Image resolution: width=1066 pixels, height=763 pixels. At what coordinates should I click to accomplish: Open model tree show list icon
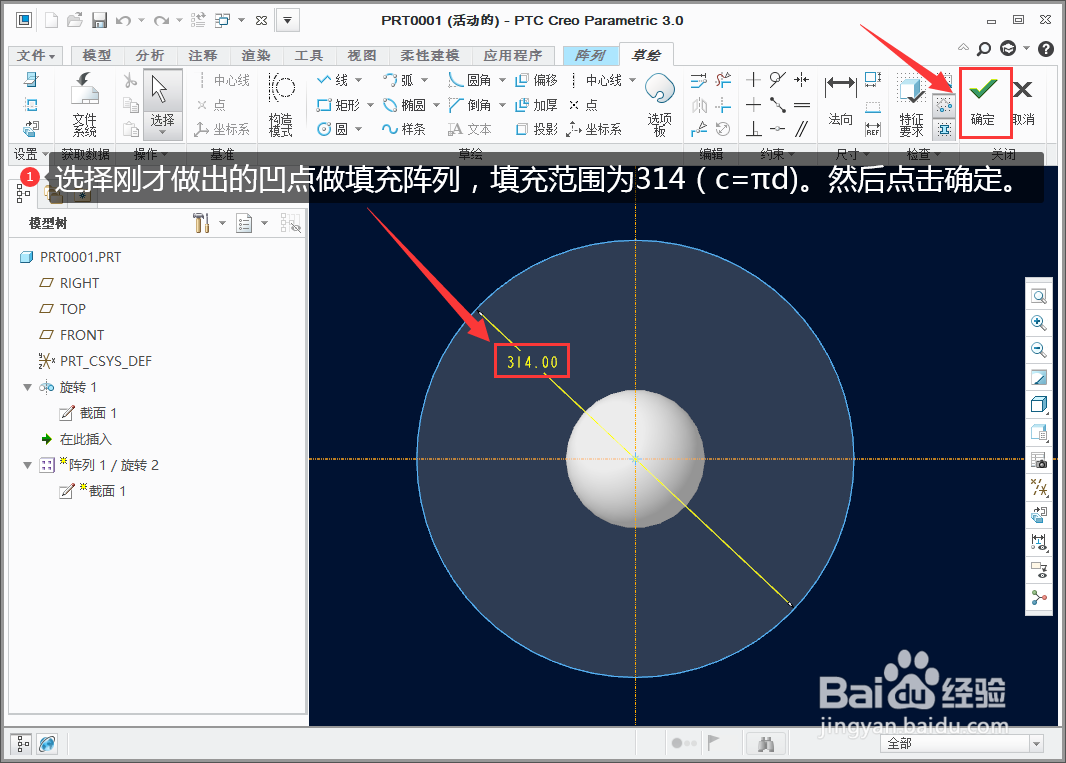244,223
